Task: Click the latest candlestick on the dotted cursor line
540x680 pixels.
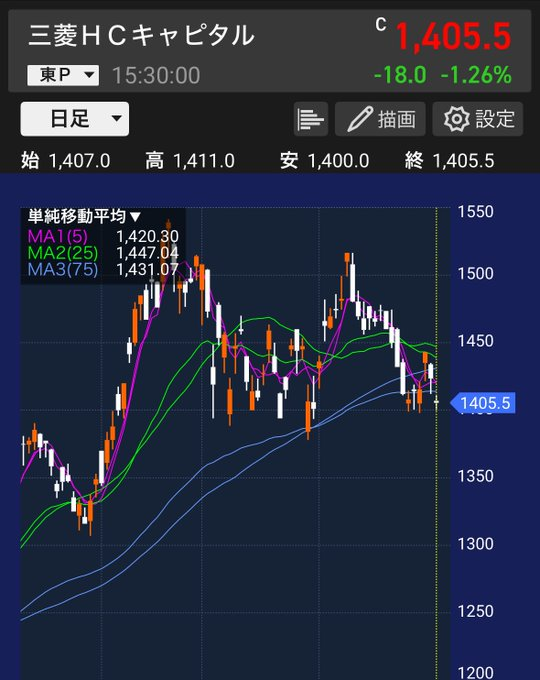Action: pyautogui.click(x=436, y=402)
